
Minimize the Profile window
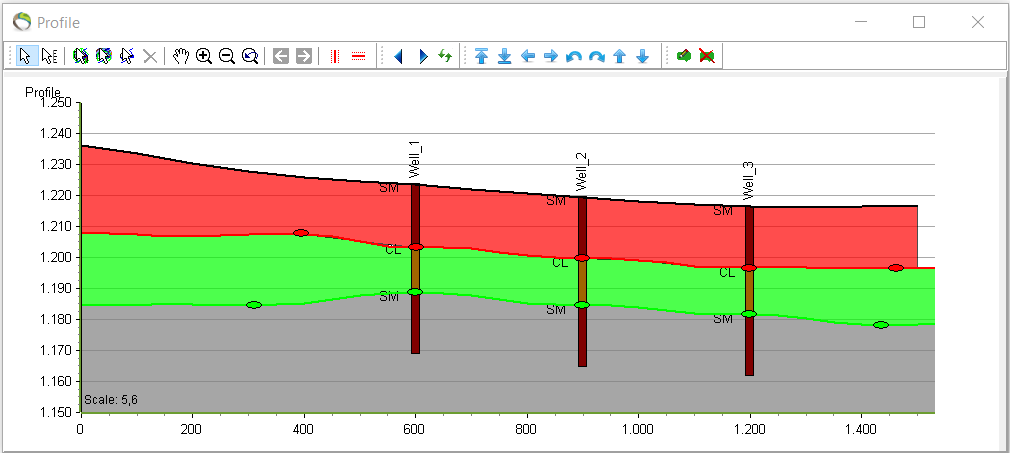(x=861, y=22)
